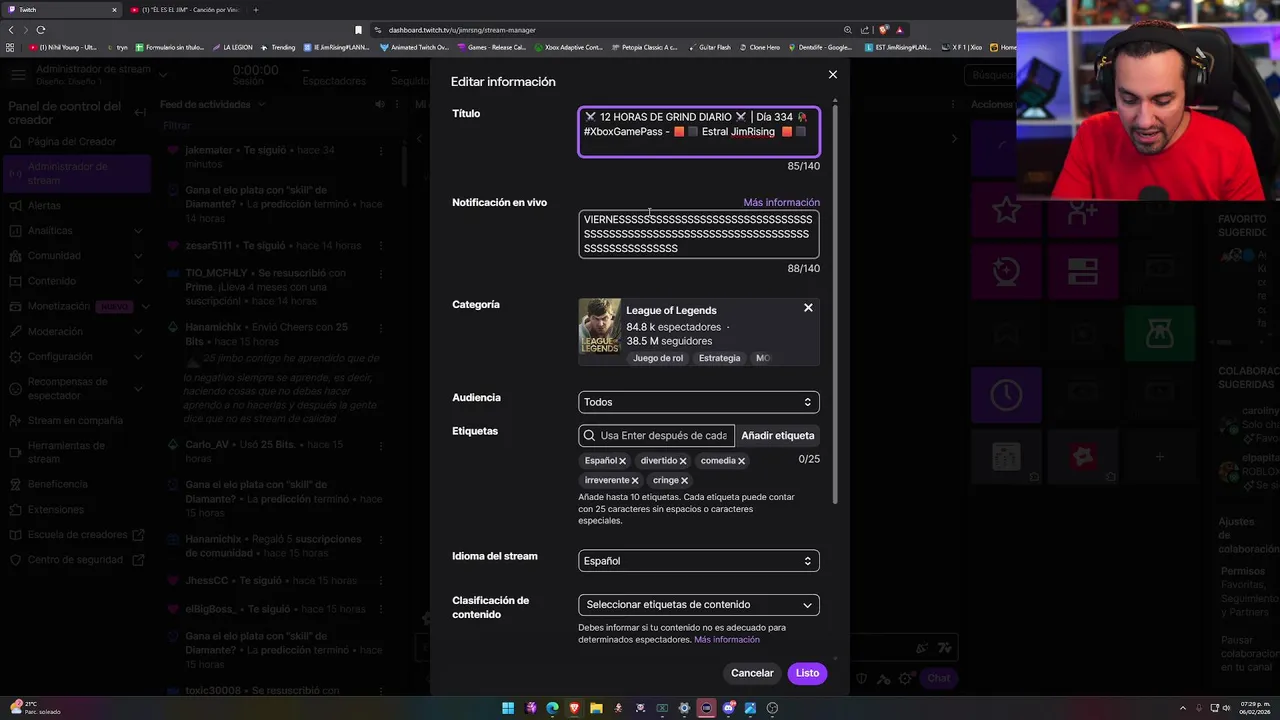Open the hamburger menu in dashboard
This screenshot has height=720, width=1280.
coord(18,75)
